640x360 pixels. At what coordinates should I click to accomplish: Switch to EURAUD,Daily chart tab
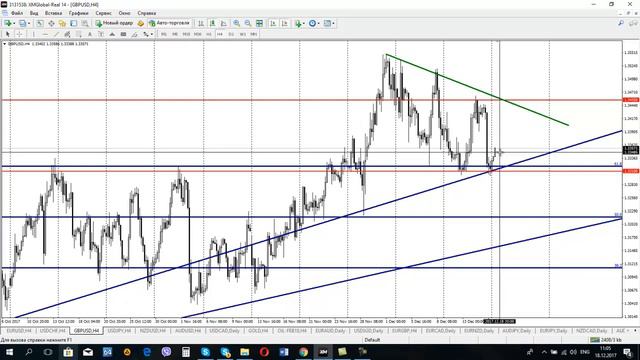click(x=330, y=331)
